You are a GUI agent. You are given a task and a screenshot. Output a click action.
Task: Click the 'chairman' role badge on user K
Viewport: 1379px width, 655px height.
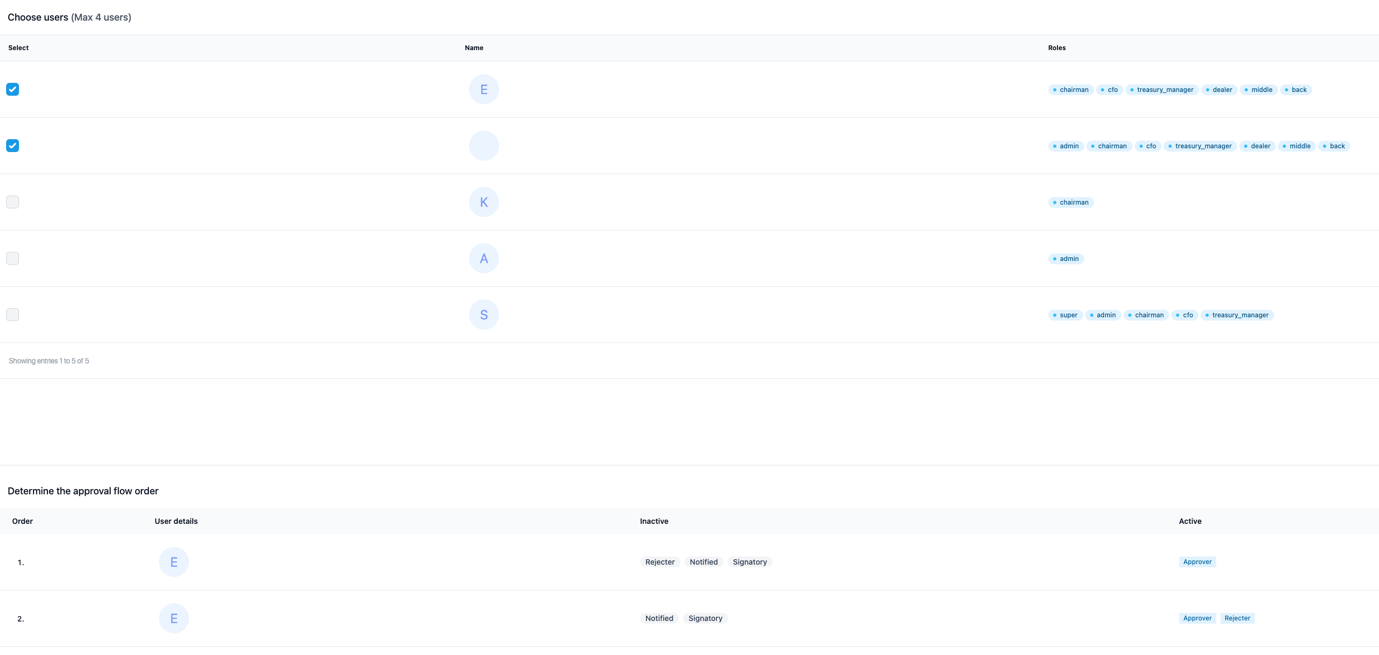pyautogui.click(x=1071, y=201)
